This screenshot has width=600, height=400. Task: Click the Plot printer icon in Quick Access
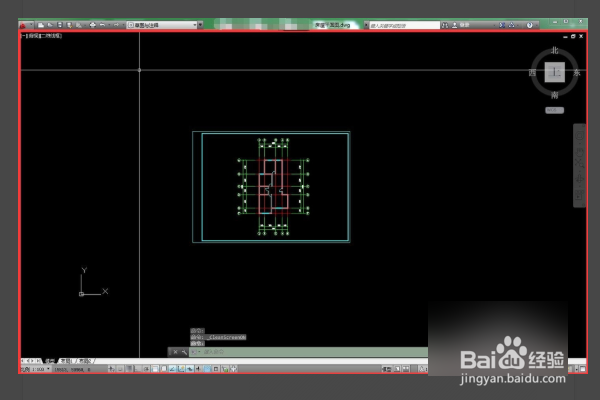pos(93,25)
